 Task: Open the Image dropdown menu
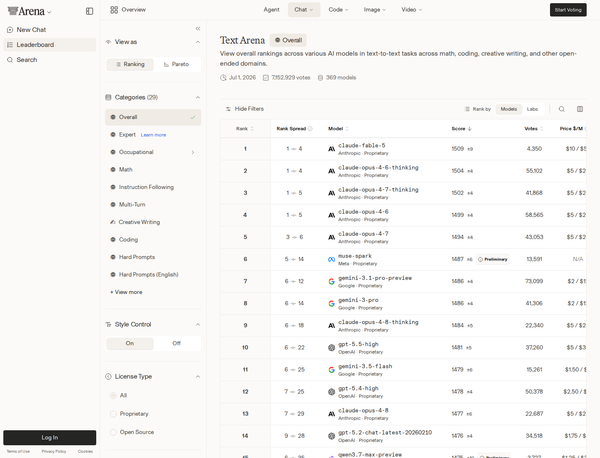(x=375, y=10)
